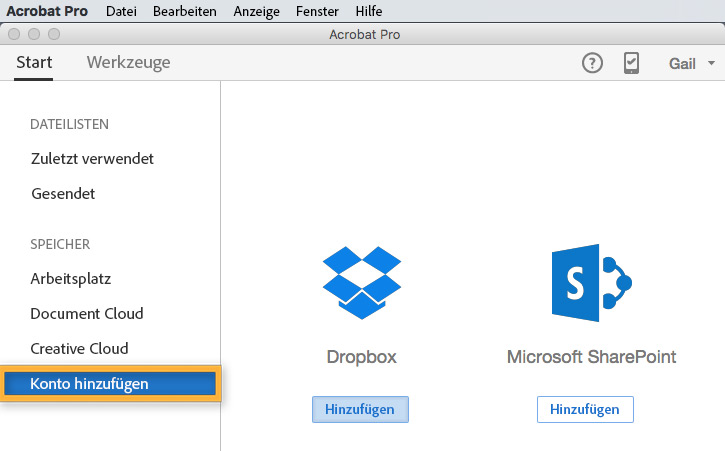Open Document Cloud storage

pos(87,314)
